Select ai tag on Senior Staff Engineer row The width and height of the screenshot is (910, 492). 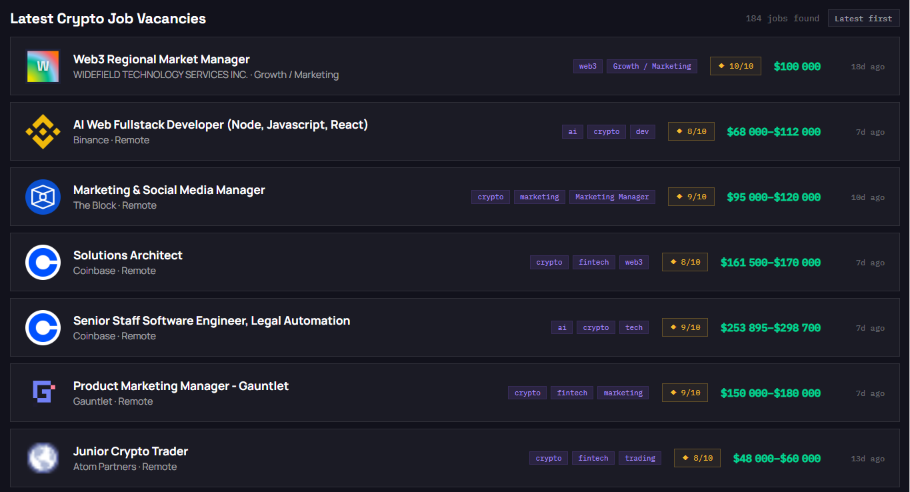click(x=562, y=328)
